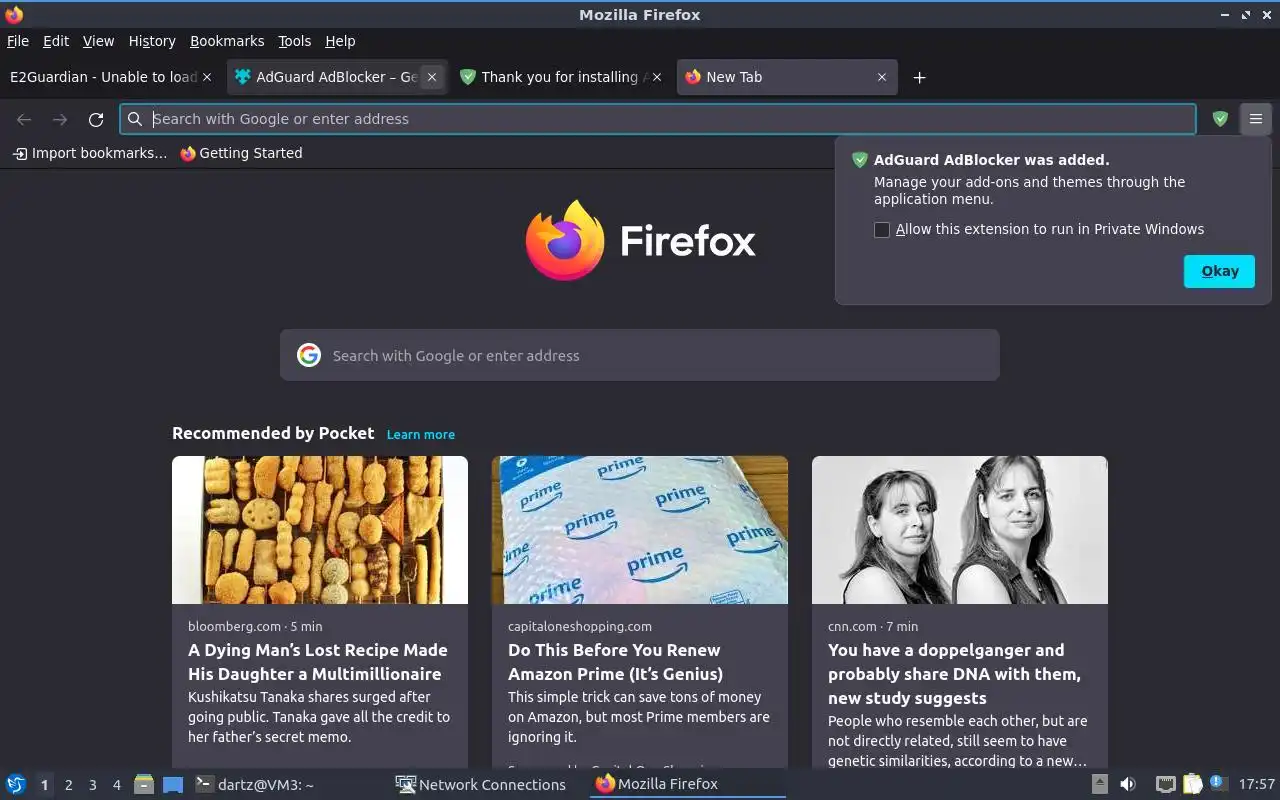Open the Lubuntu start menu icon
Image resolution: width=1280 pixels, height=800 pixels.
(x=16, y=784)
